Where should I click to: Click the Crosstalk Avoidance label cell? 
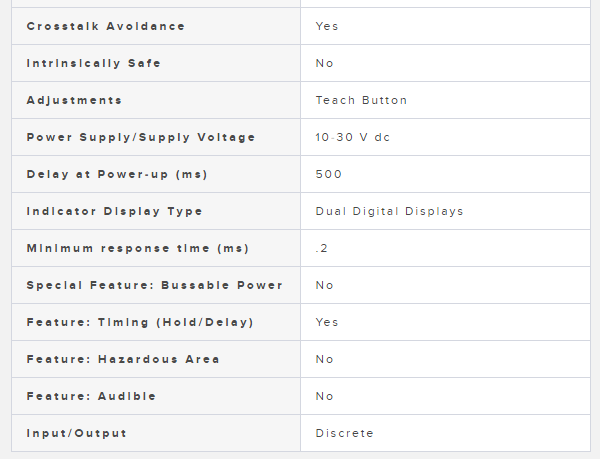105,26
